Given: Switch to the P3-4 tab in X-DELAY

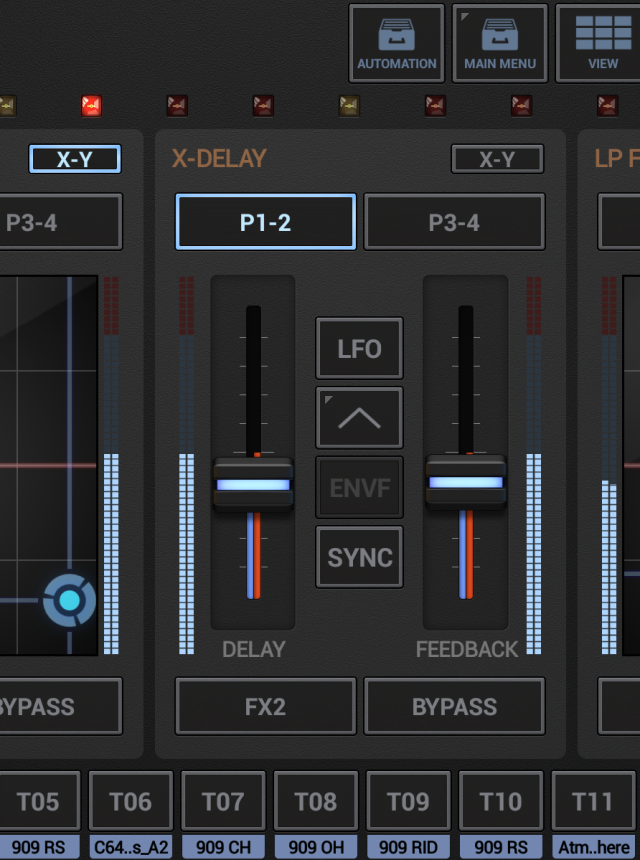Looking at the screenshot, I should pyautogui.click(x=454, y=222).
